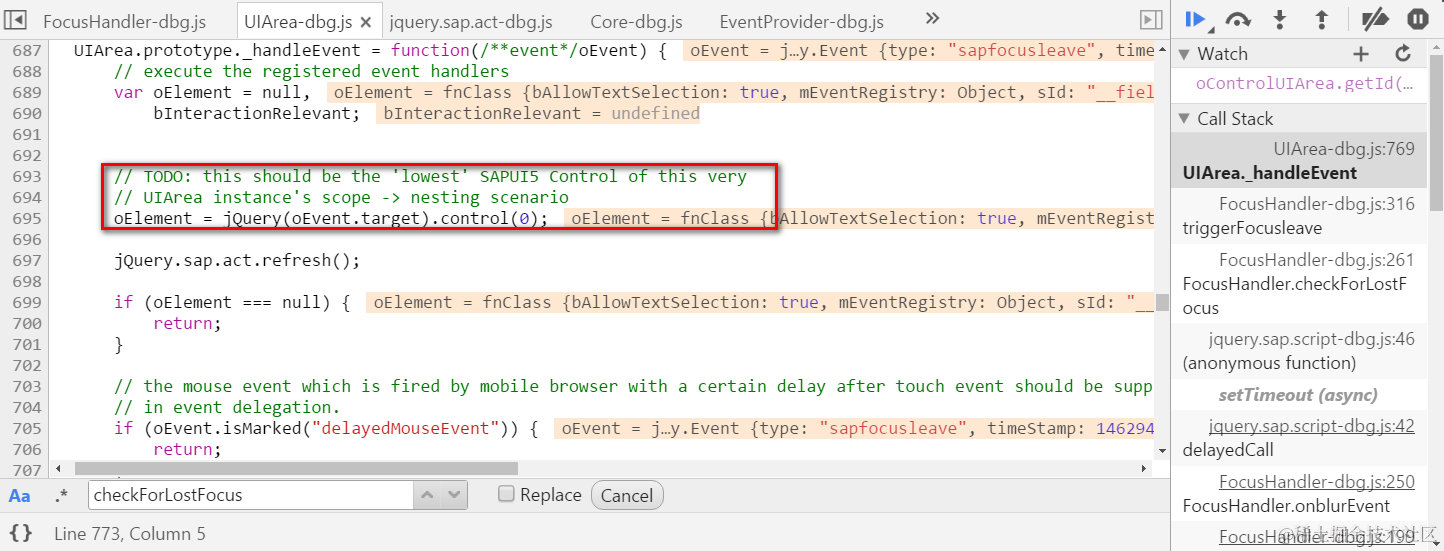Screen dimensions: 1444x551
Task: Go to next search match
Action: tap(455, 495)
